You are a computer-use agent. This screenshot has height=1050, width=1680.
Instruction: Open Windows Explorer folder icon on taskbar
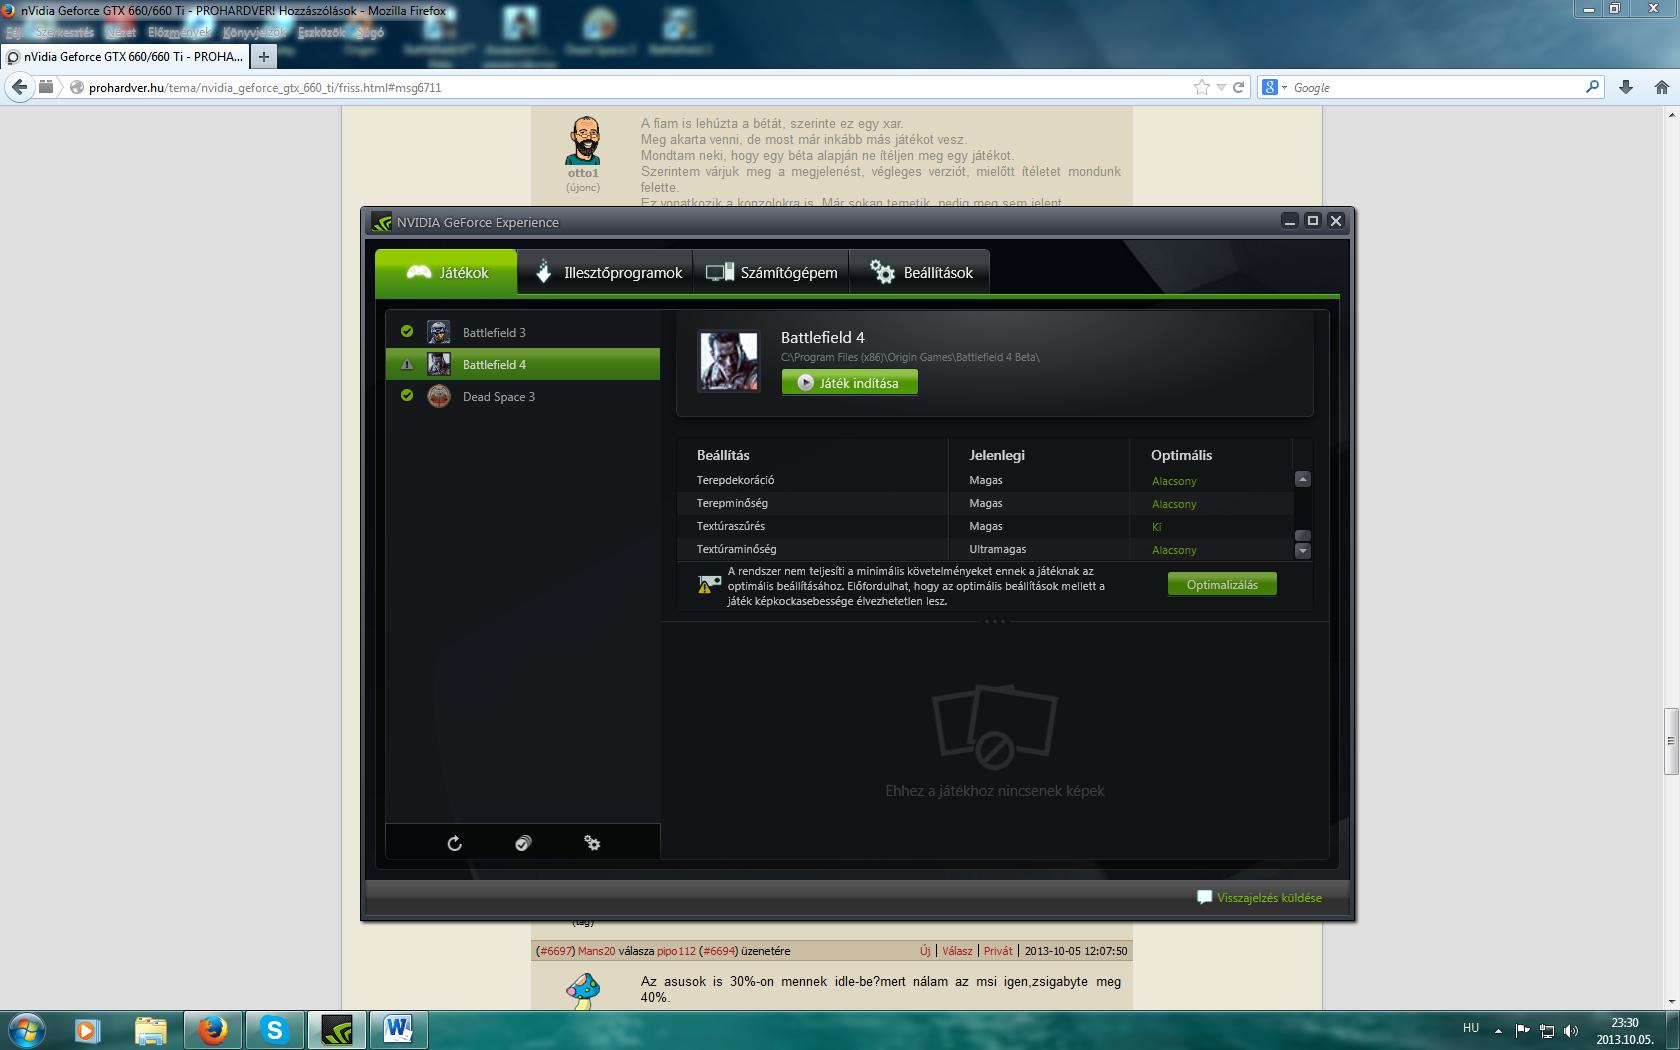150,1029
